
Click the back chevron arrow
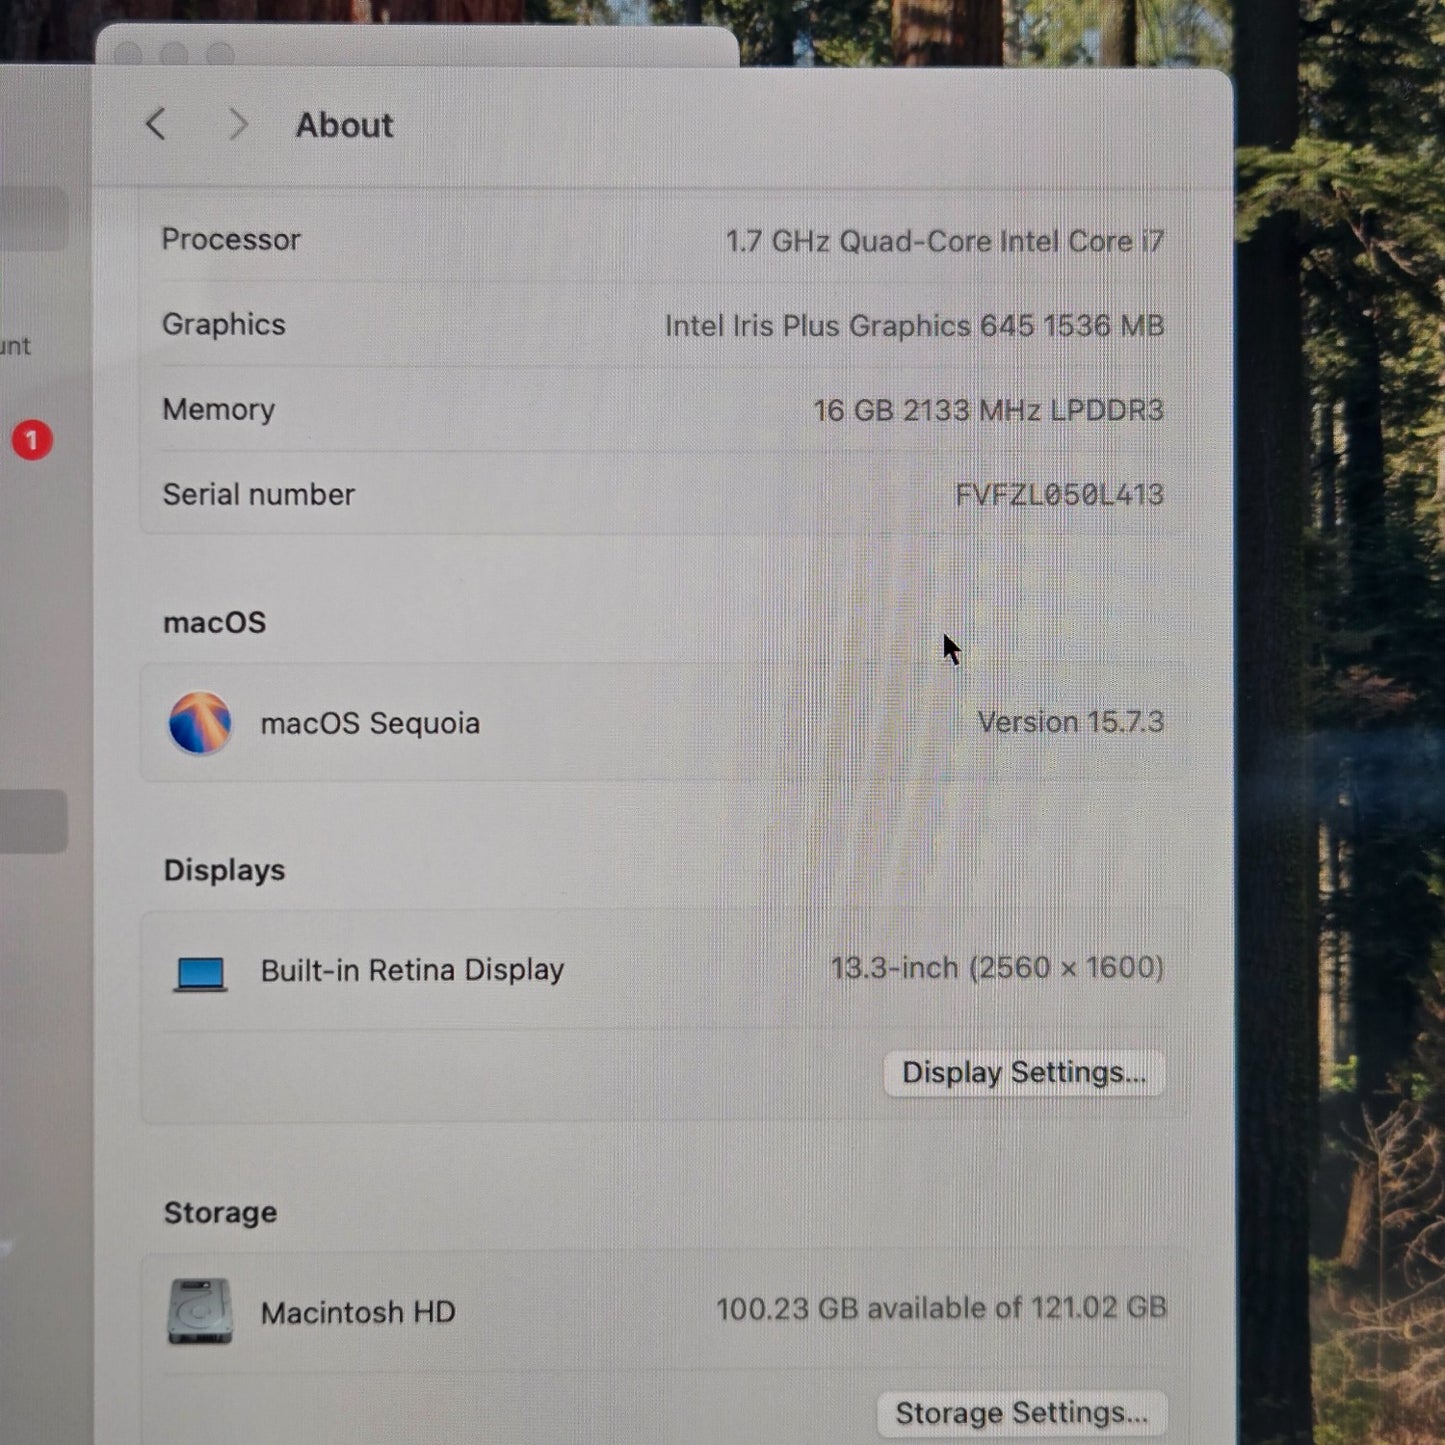(x=156, y=125)
